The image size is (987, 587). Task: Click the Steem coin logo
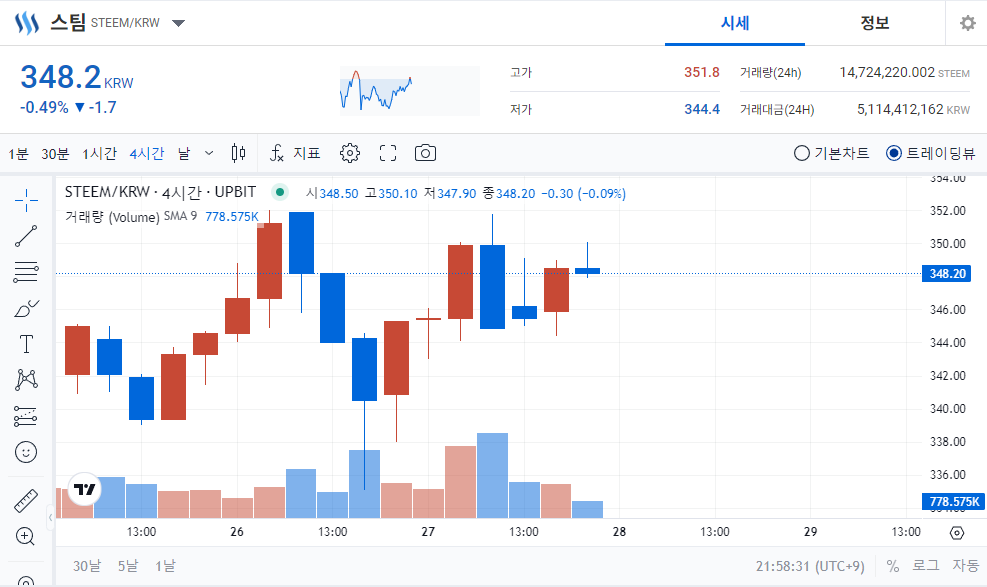27,23
